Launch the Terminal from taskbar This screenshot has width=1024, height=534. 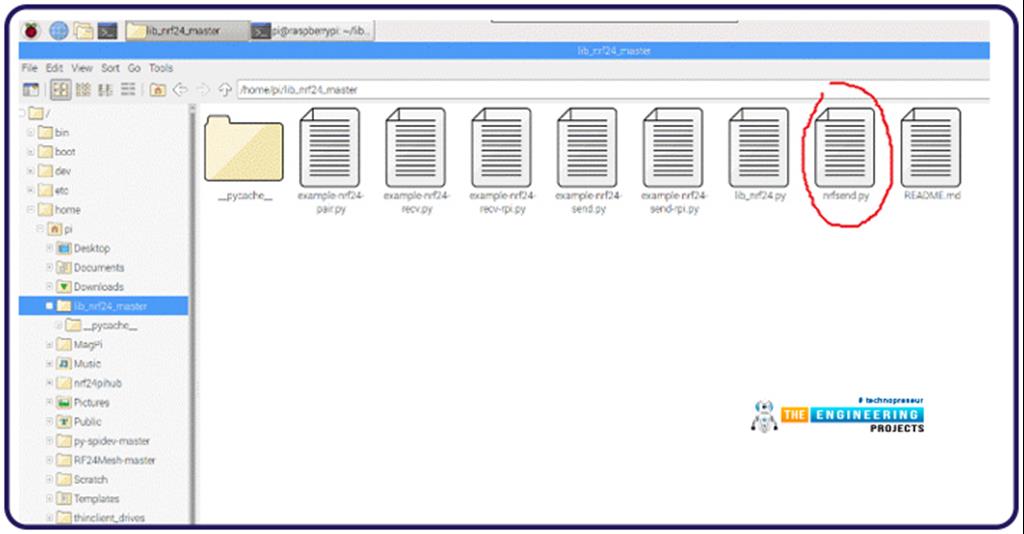click(x=108, y=31)
